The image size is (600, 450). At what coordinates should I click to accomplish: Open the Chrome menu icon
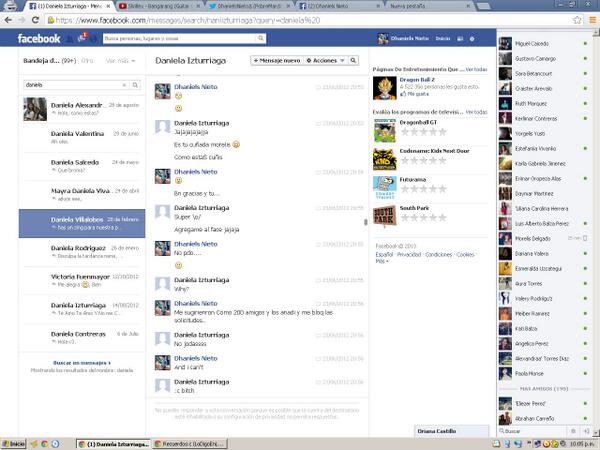[x=592, y=20]
